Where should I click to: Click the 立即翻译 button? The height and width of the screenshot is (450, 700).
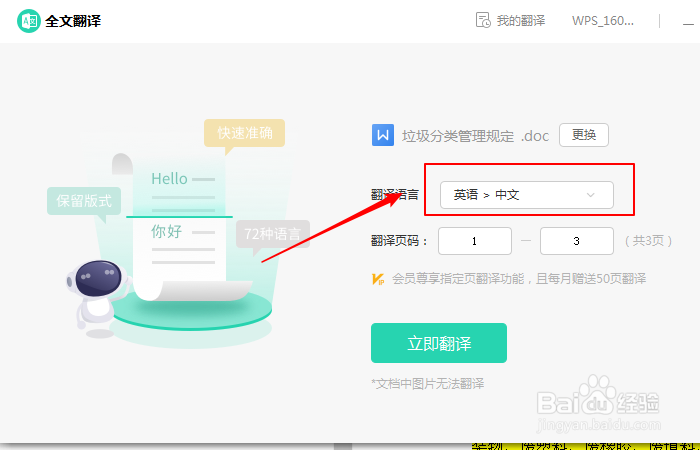439,343
